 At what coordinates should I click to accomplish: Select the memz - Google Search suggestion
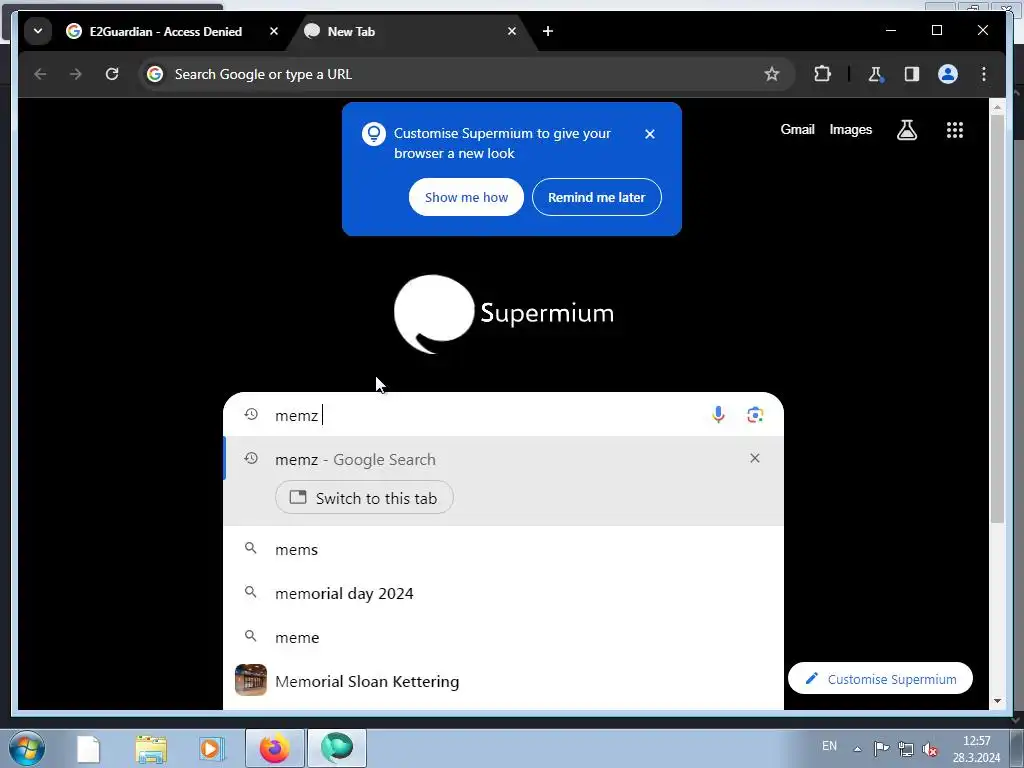(503, 460)
